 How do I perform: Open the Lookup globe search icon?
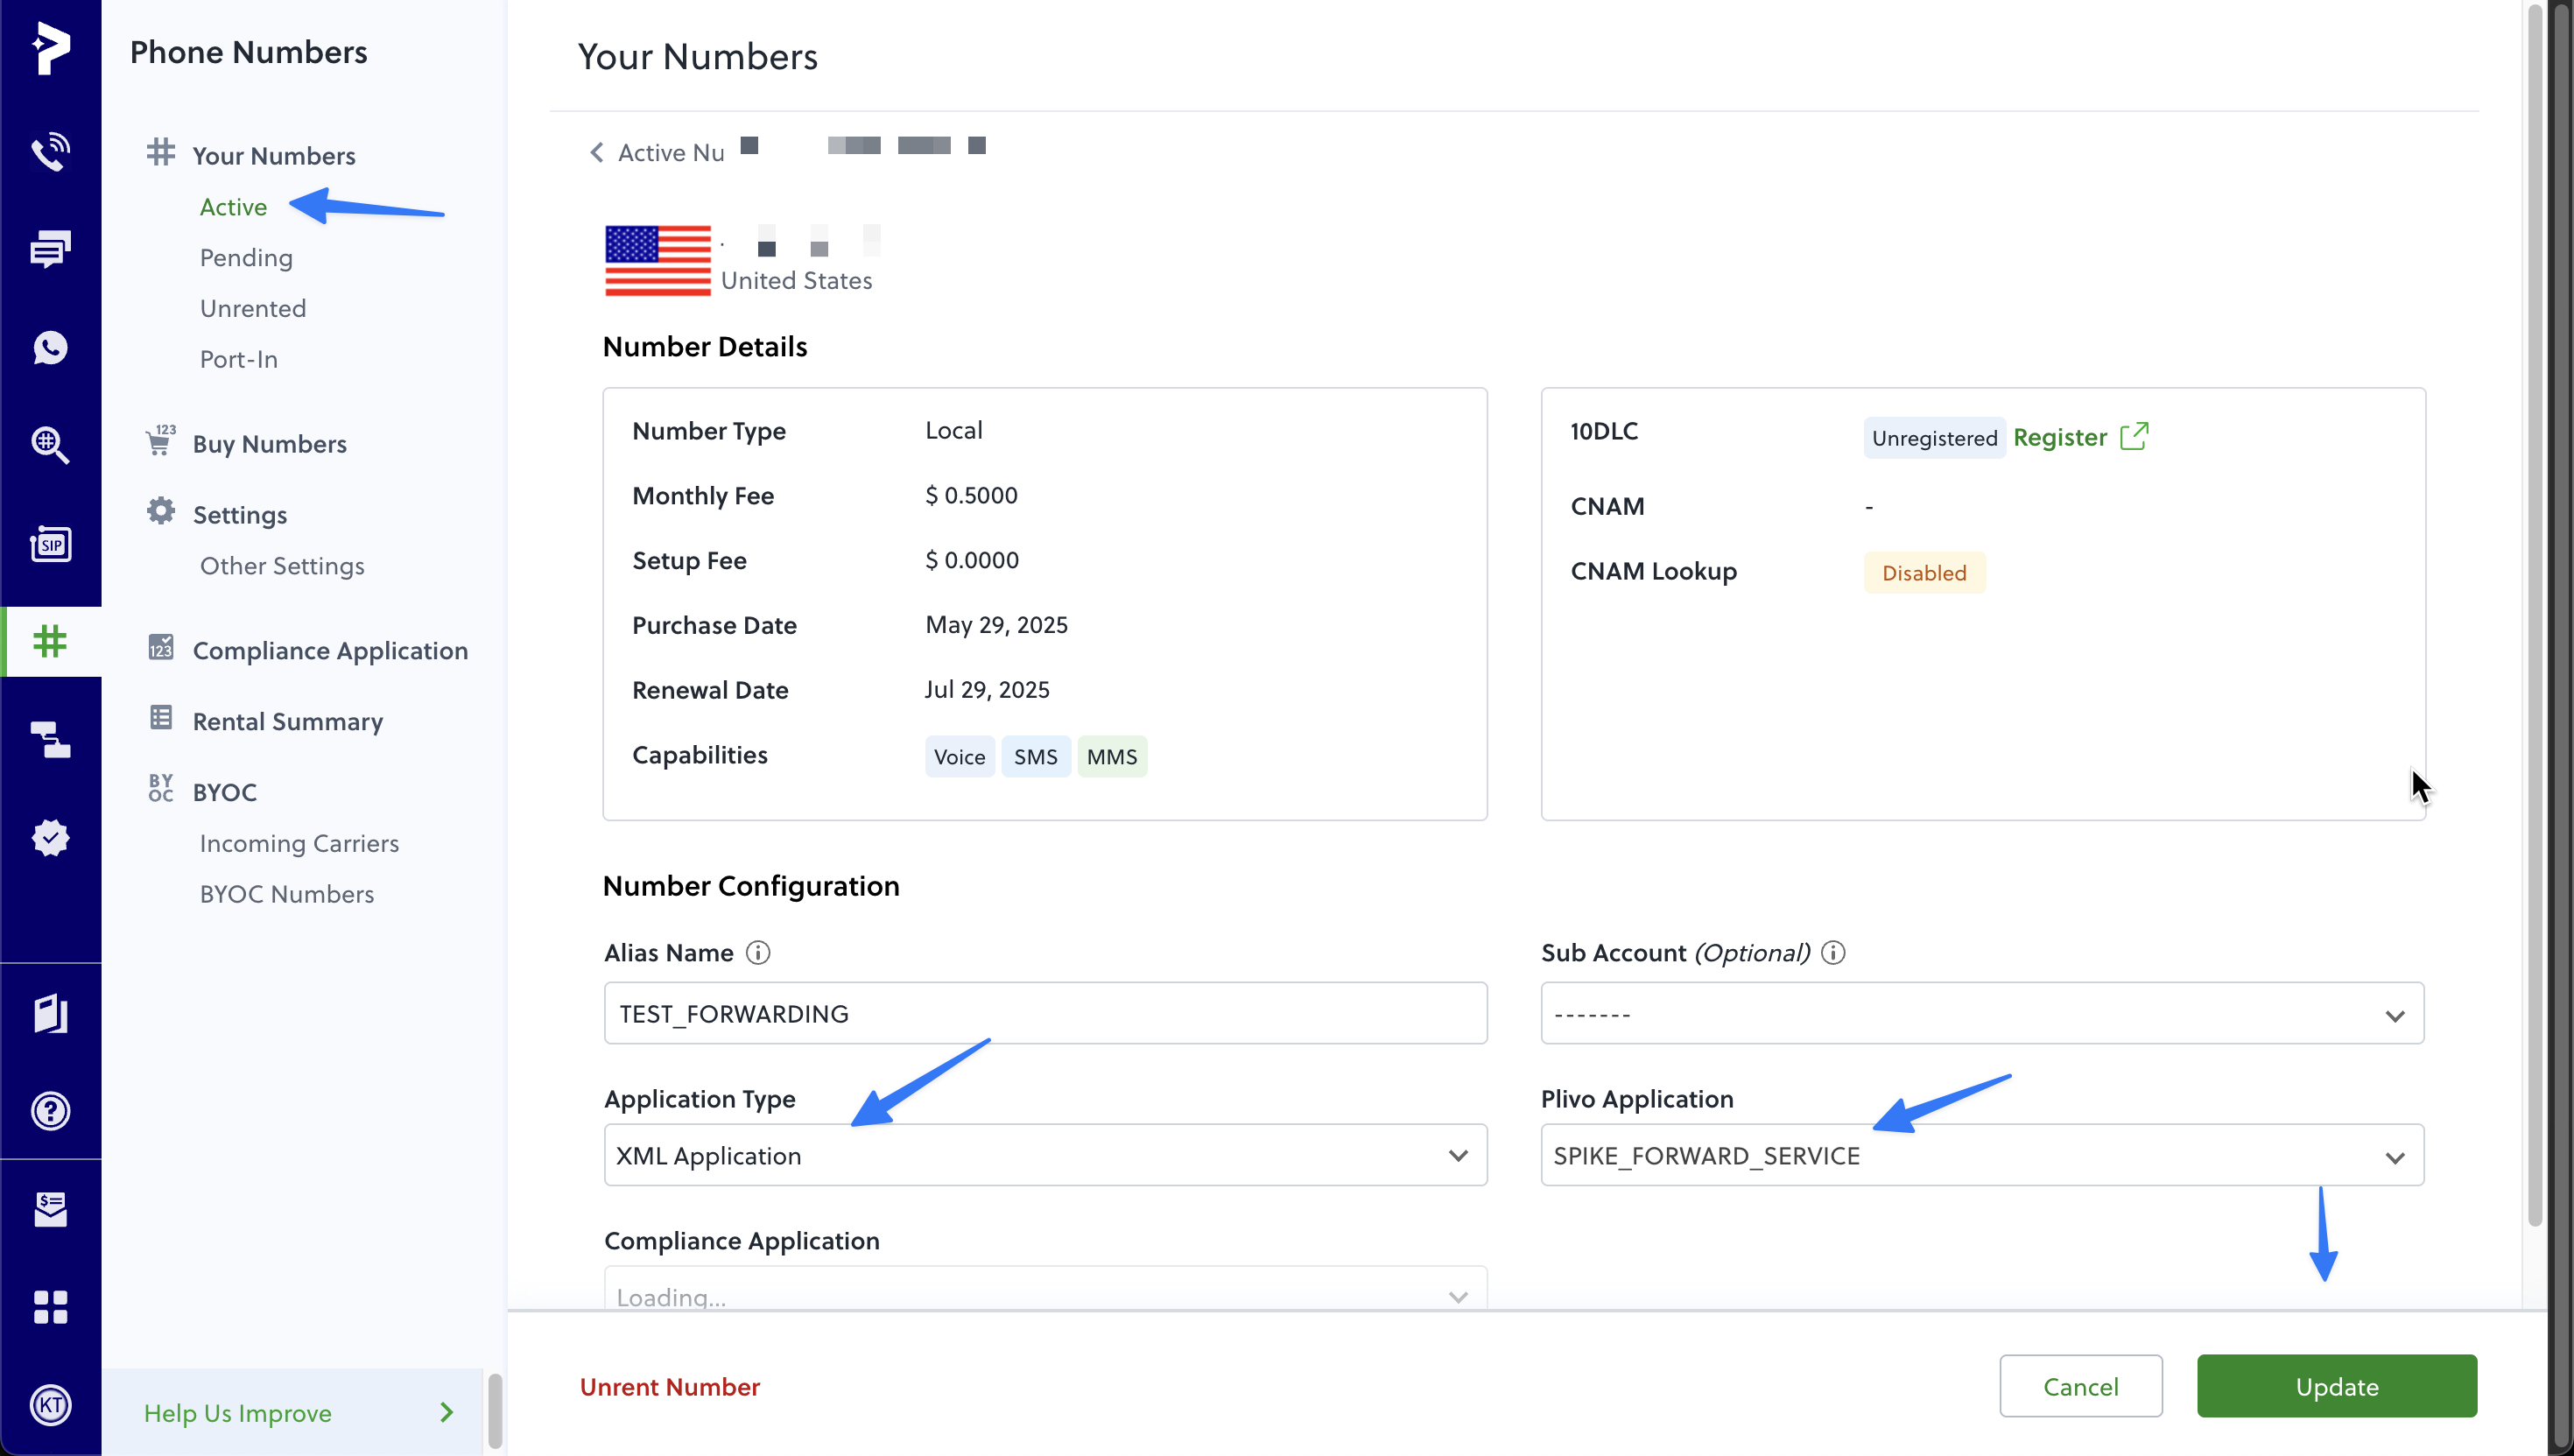[x=50, y=445]
